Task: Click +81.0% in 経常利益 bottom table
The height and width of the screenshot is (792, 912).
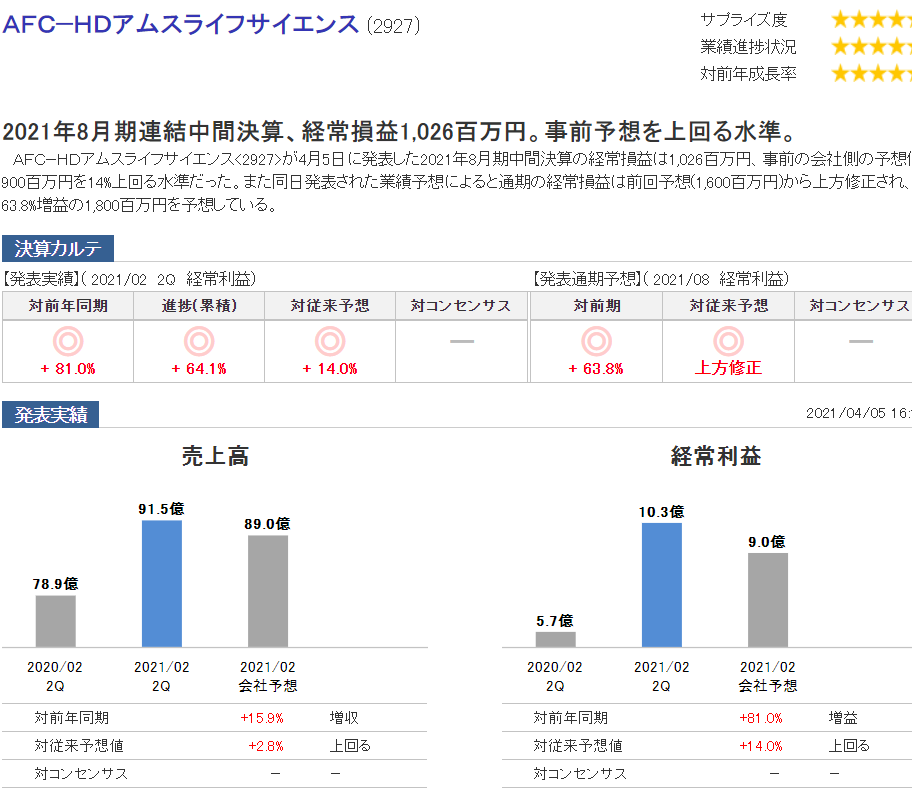Action: click(761, 718)
